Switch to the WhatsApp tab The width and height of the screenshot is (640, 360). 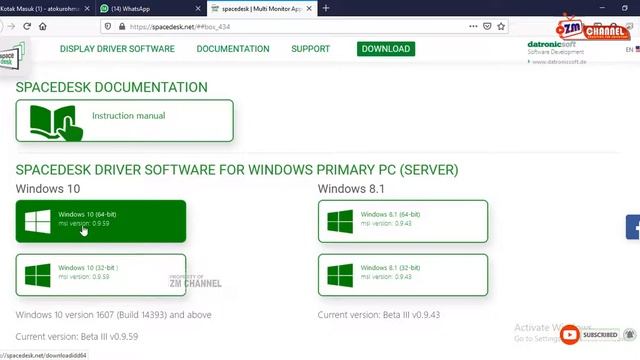pyautogui.click(x=150, y=8)
